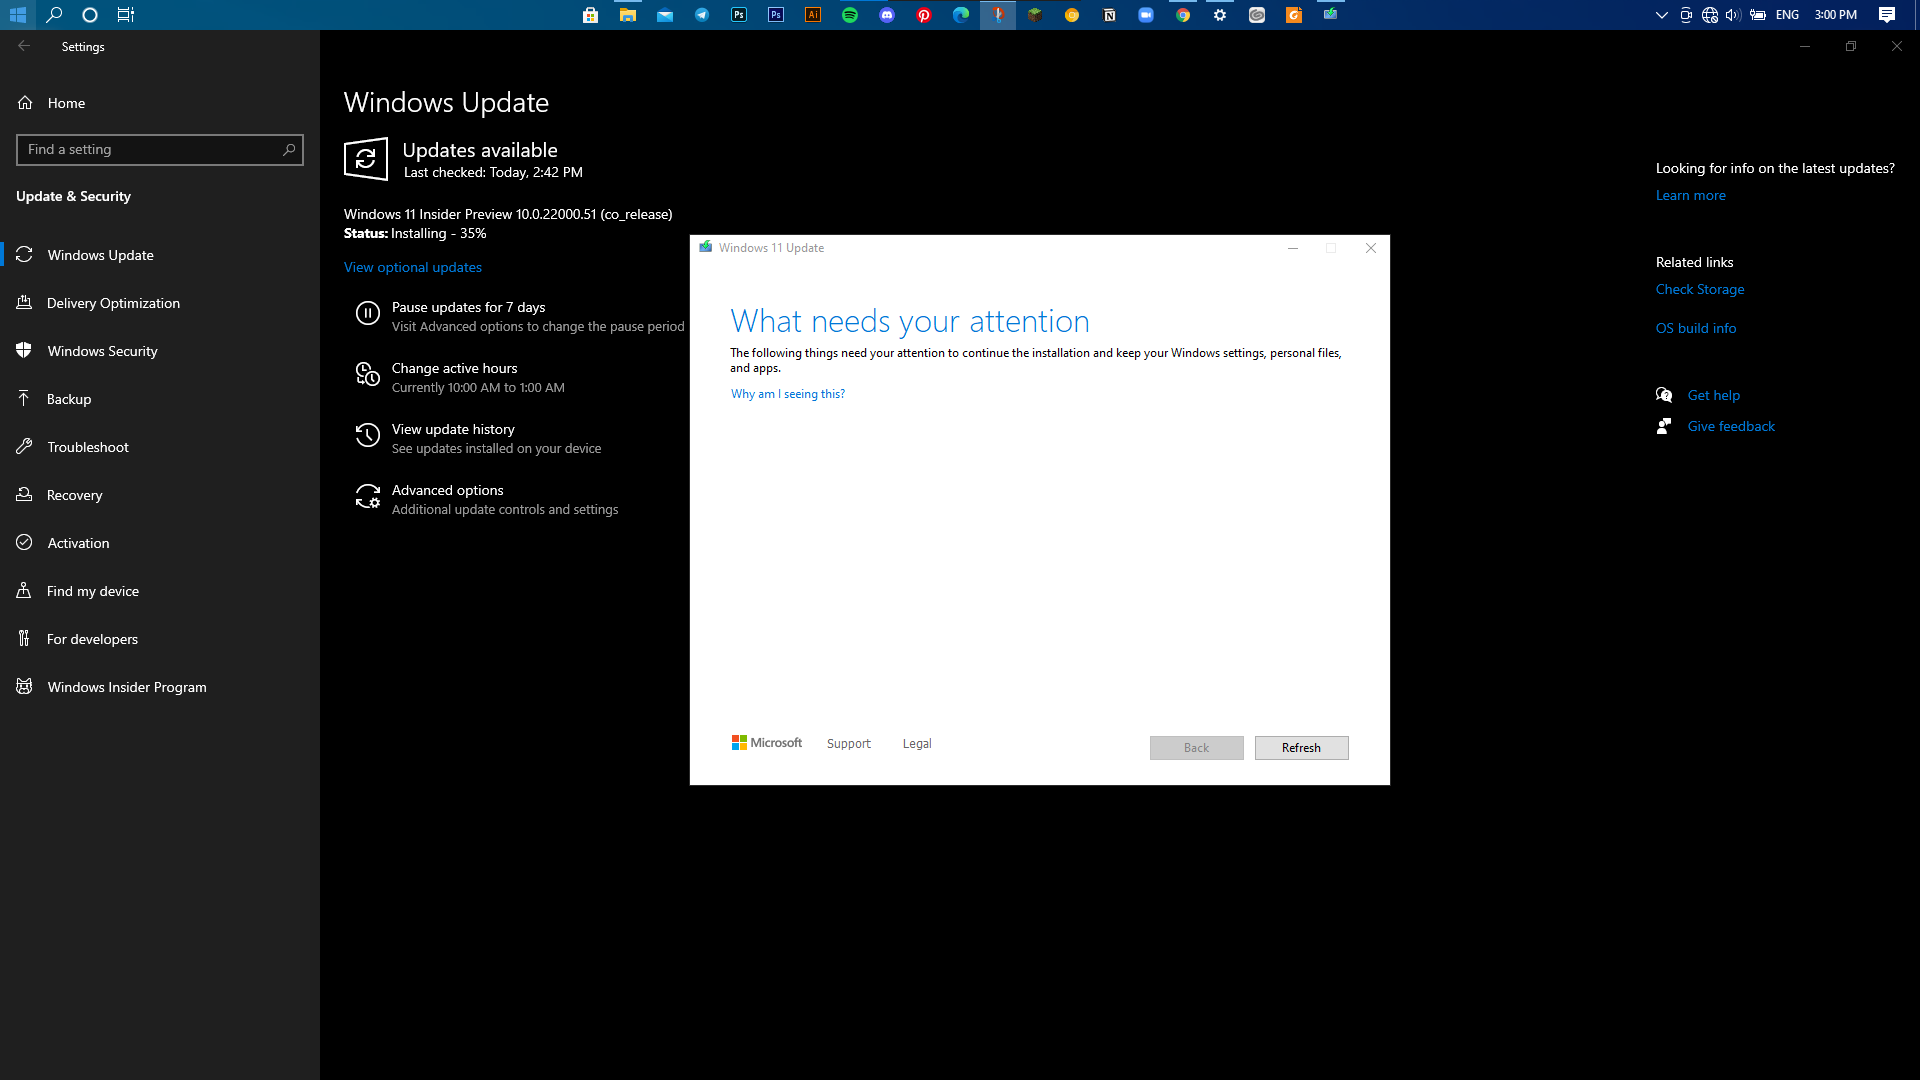The height and width of the screenshot is (1080, 1920).
Task: Open View optional updates link
Action: pyautogui.click(x=413, y=267)
